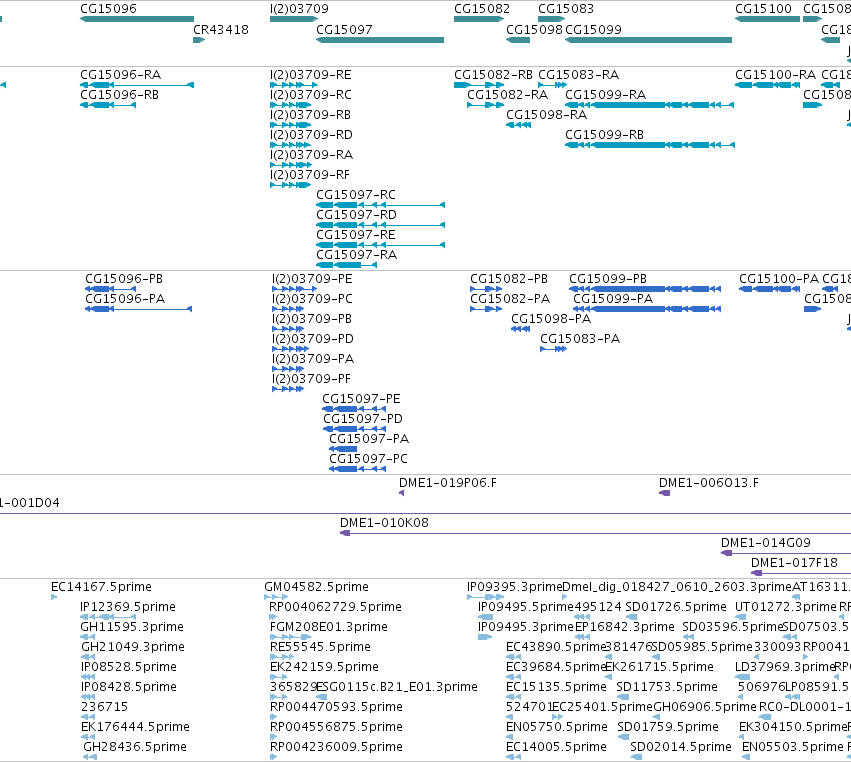Open transcript label CG15082-RB

(493, 75)
